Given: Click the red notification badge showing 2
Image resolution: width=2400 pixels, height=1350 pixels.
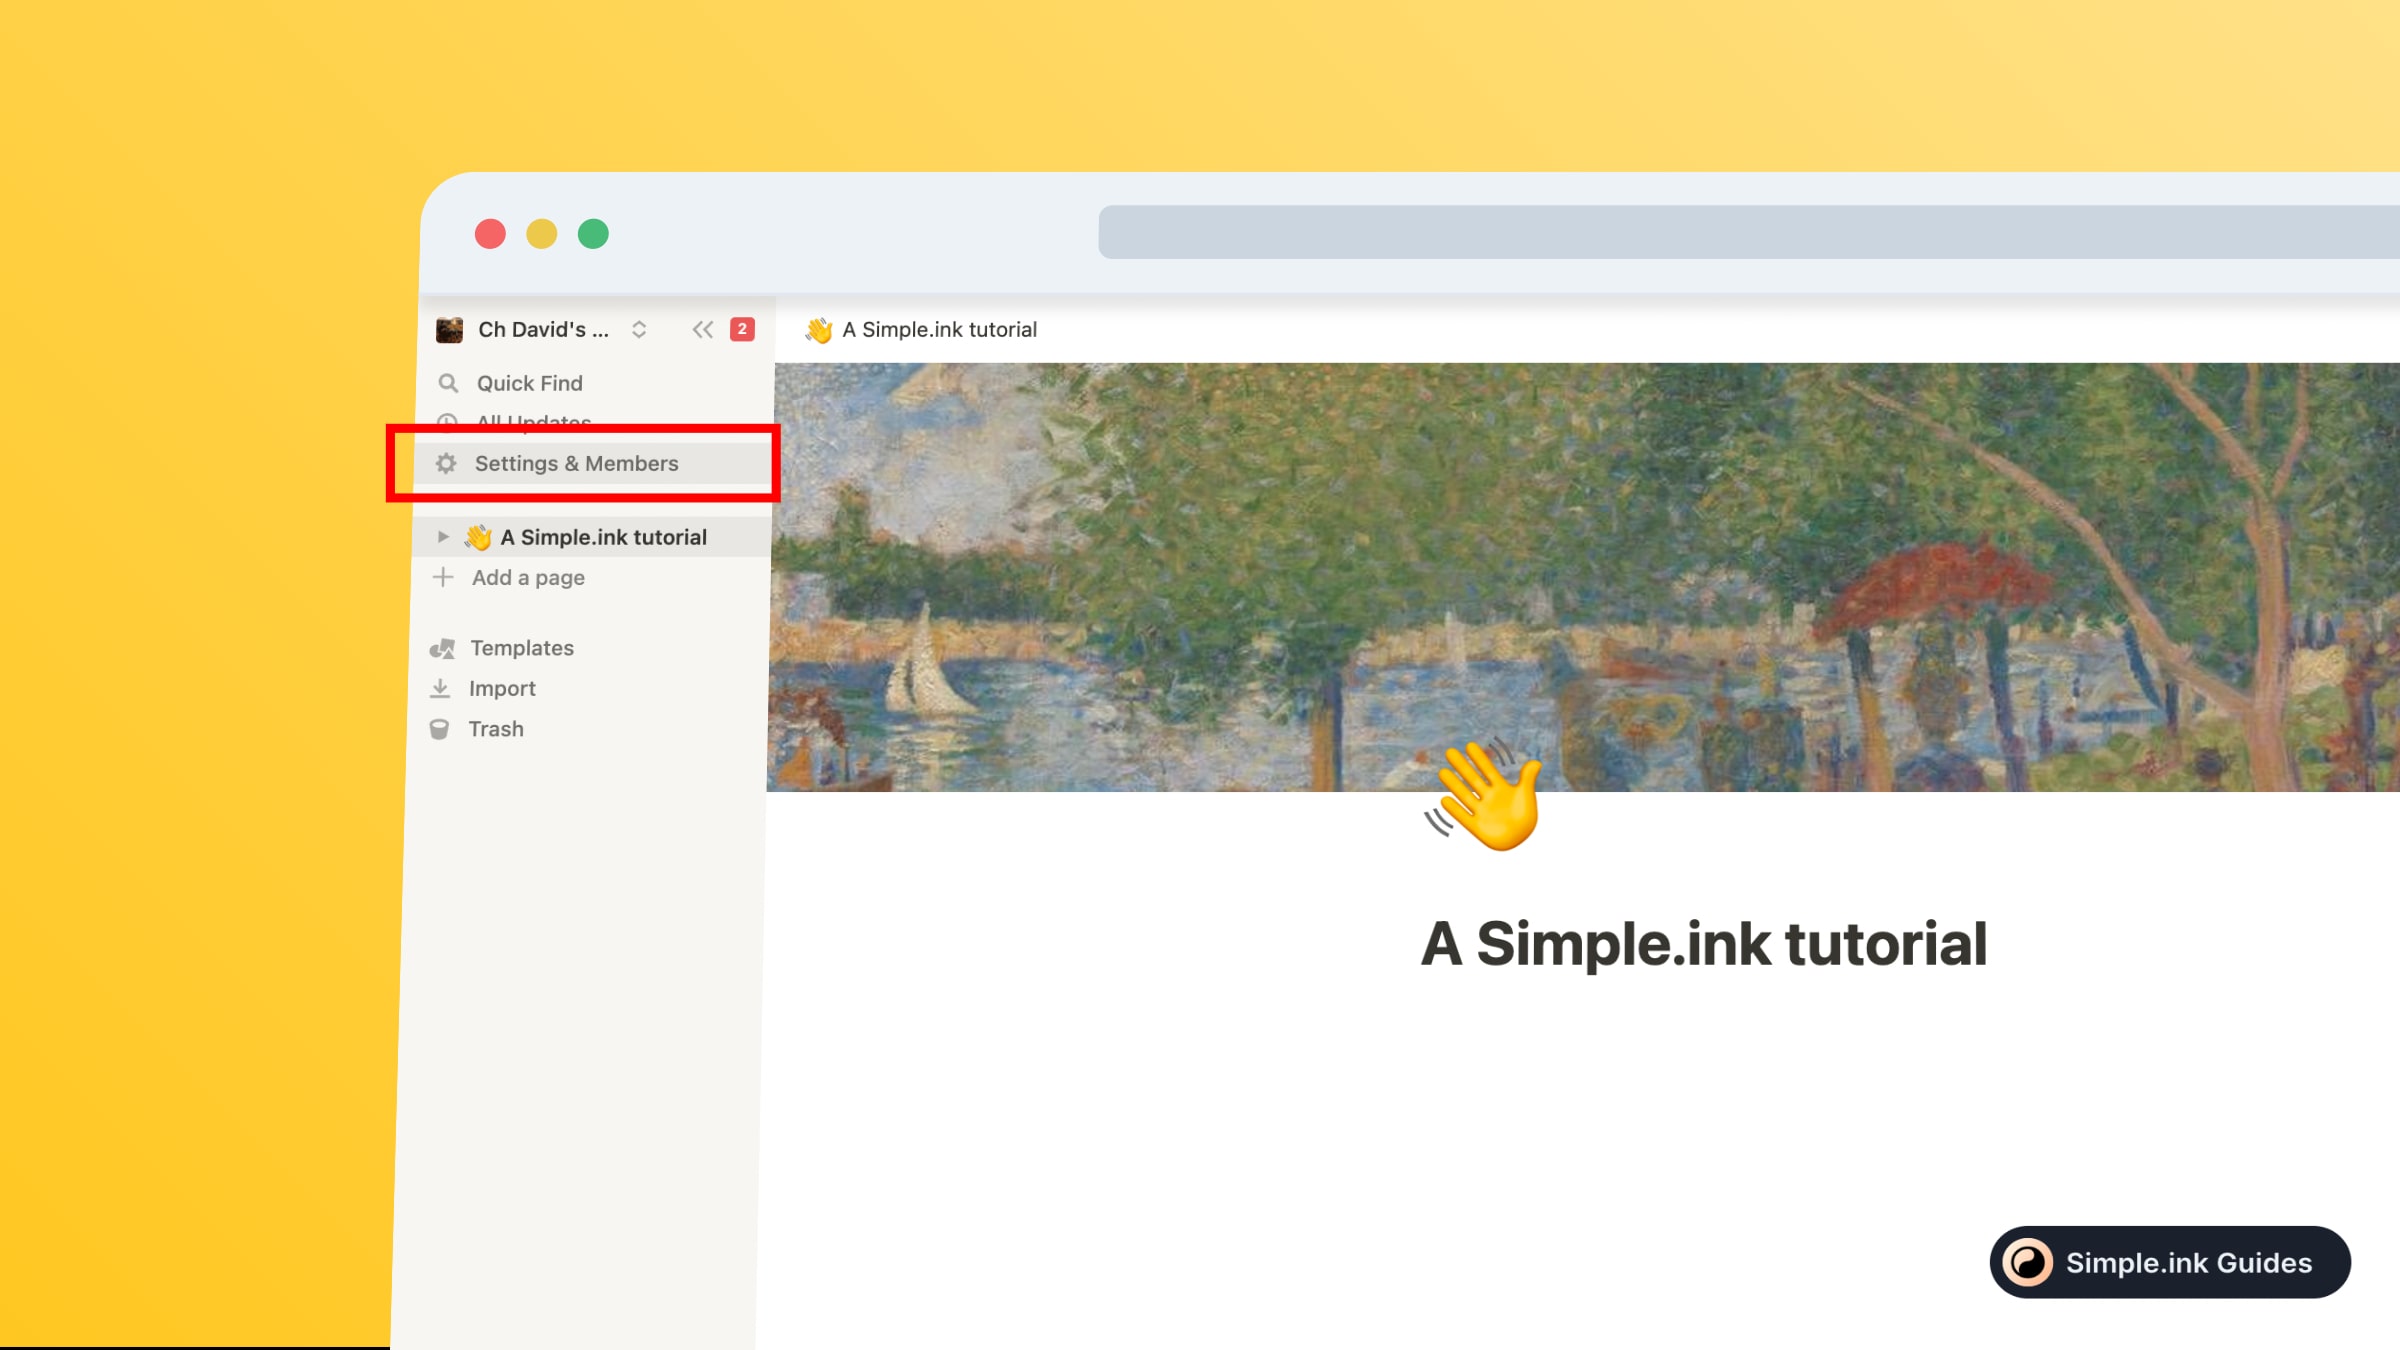Looking at the screenshot, I should (x=742, y=329).
